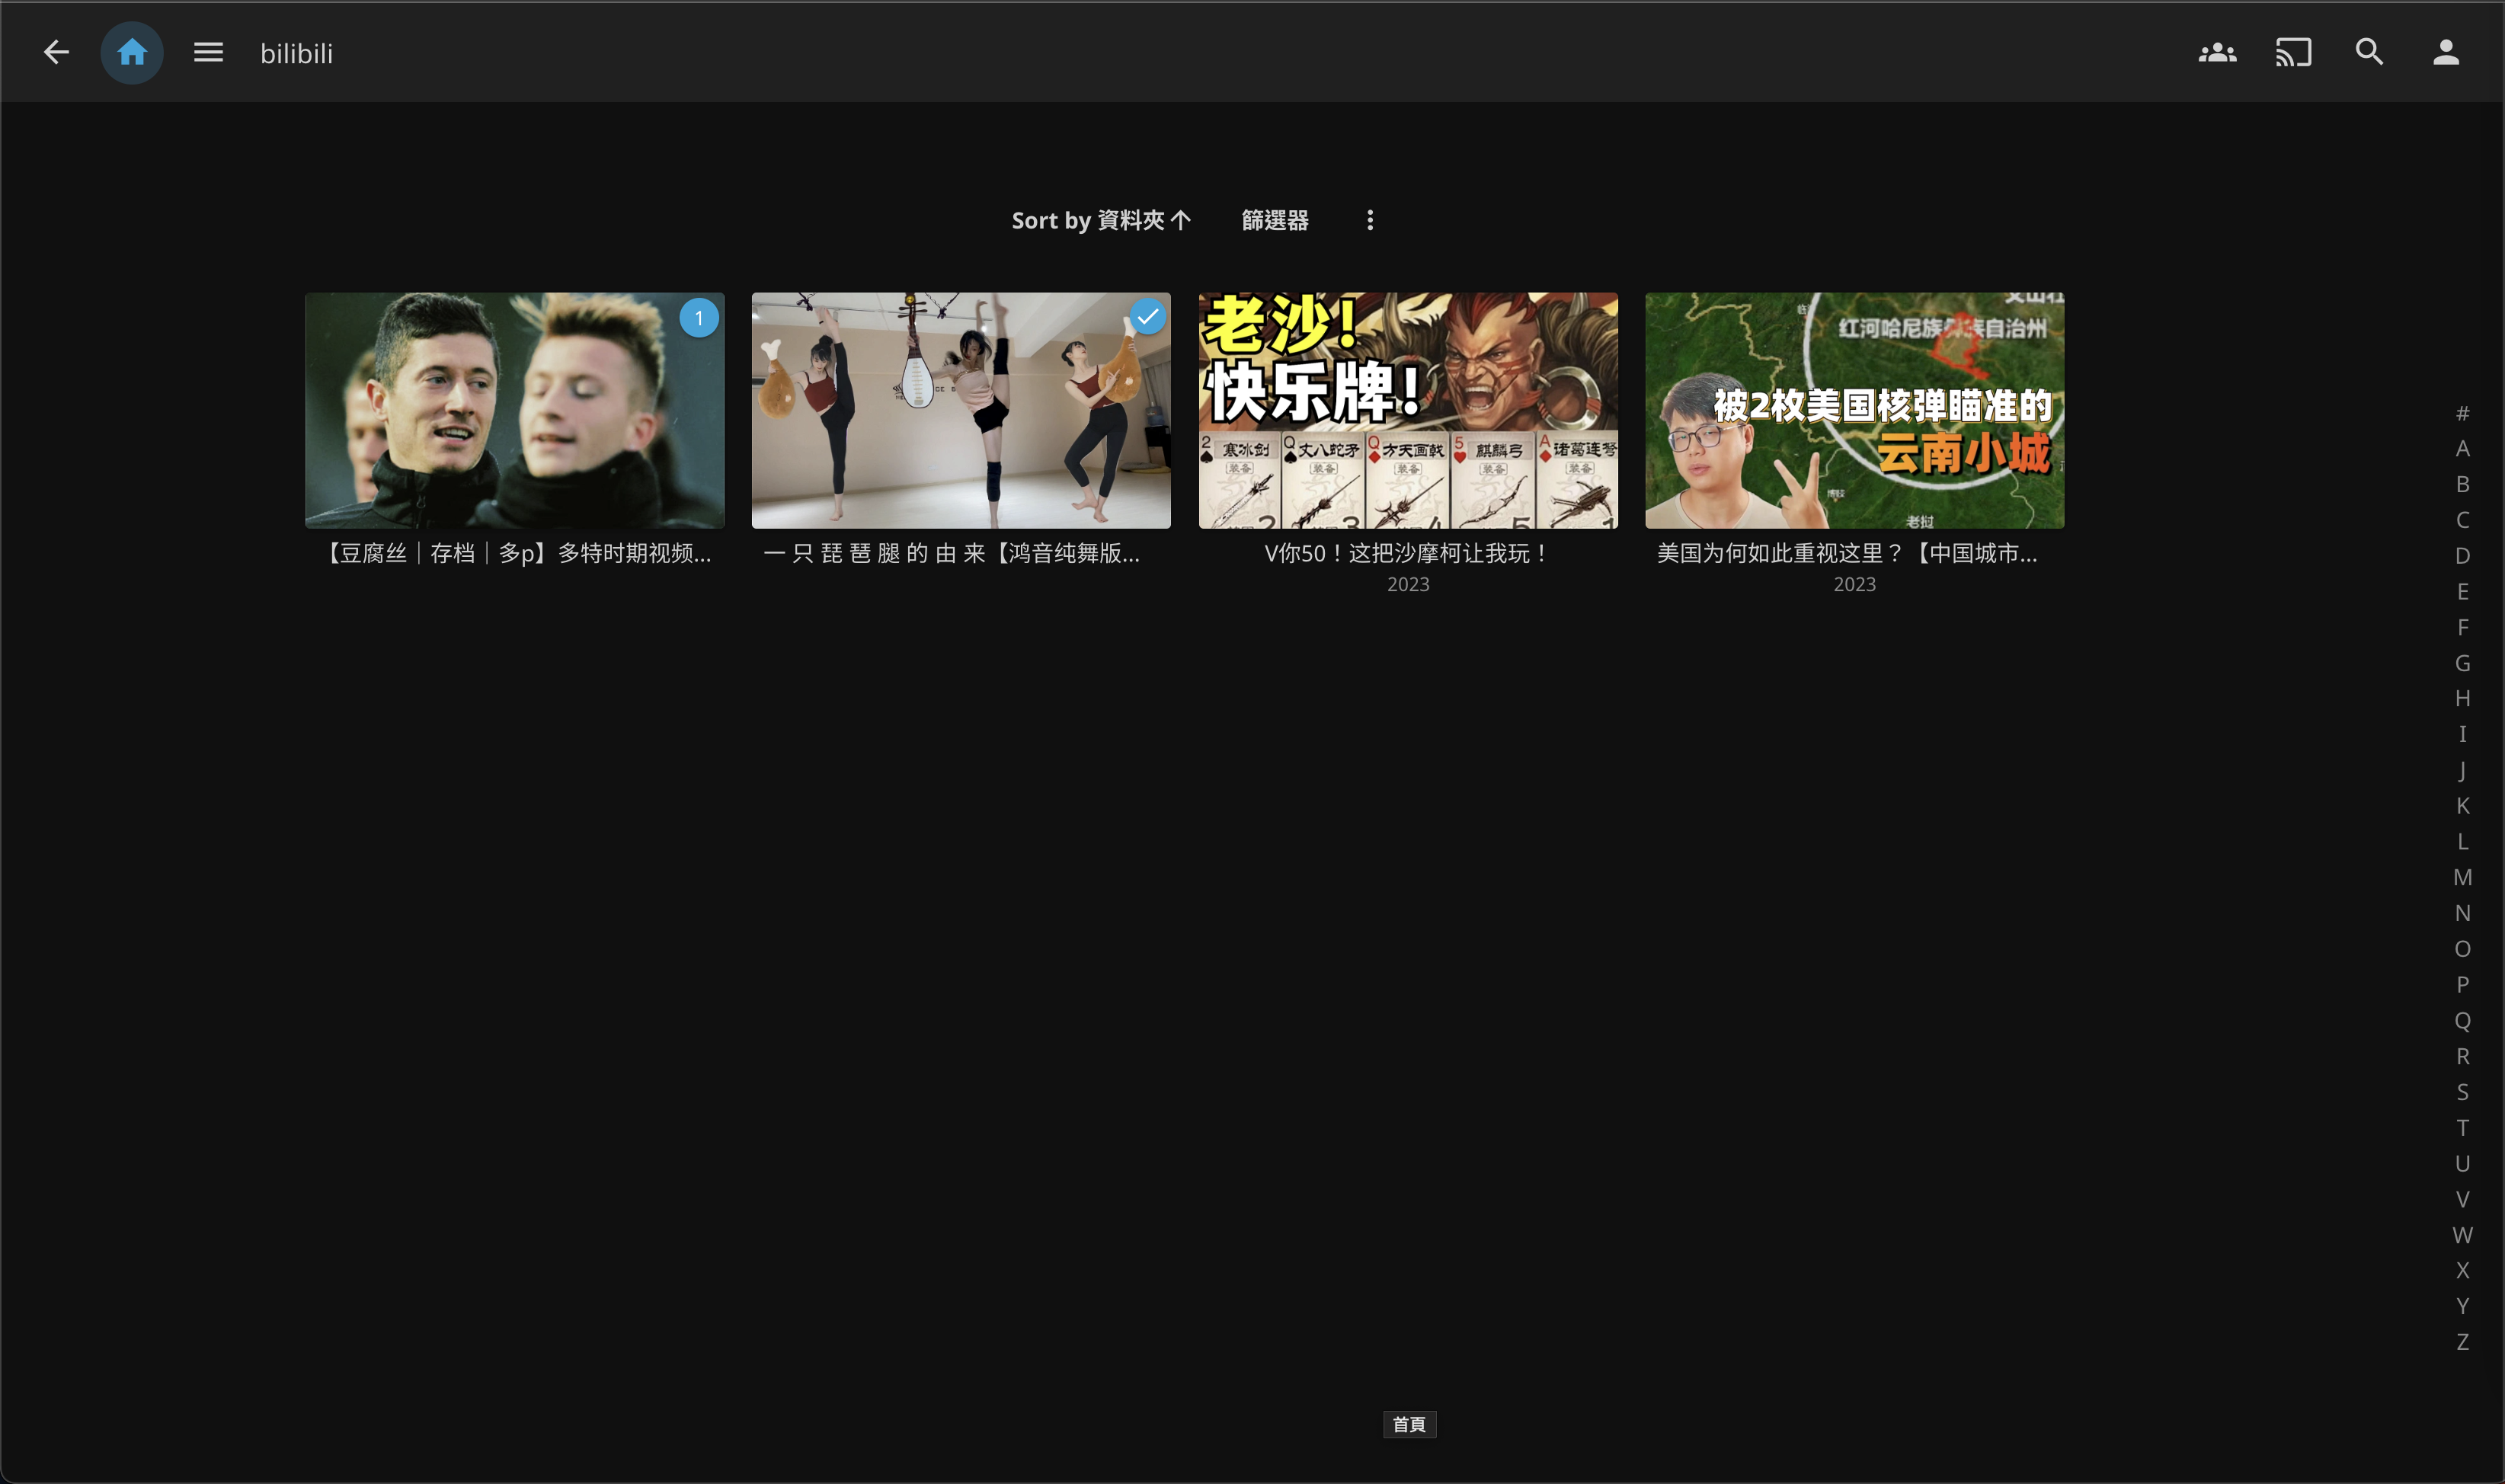The image size is (2505, 1484).
Task: Open the football players folder thumbnail
Action: point(514,410)
